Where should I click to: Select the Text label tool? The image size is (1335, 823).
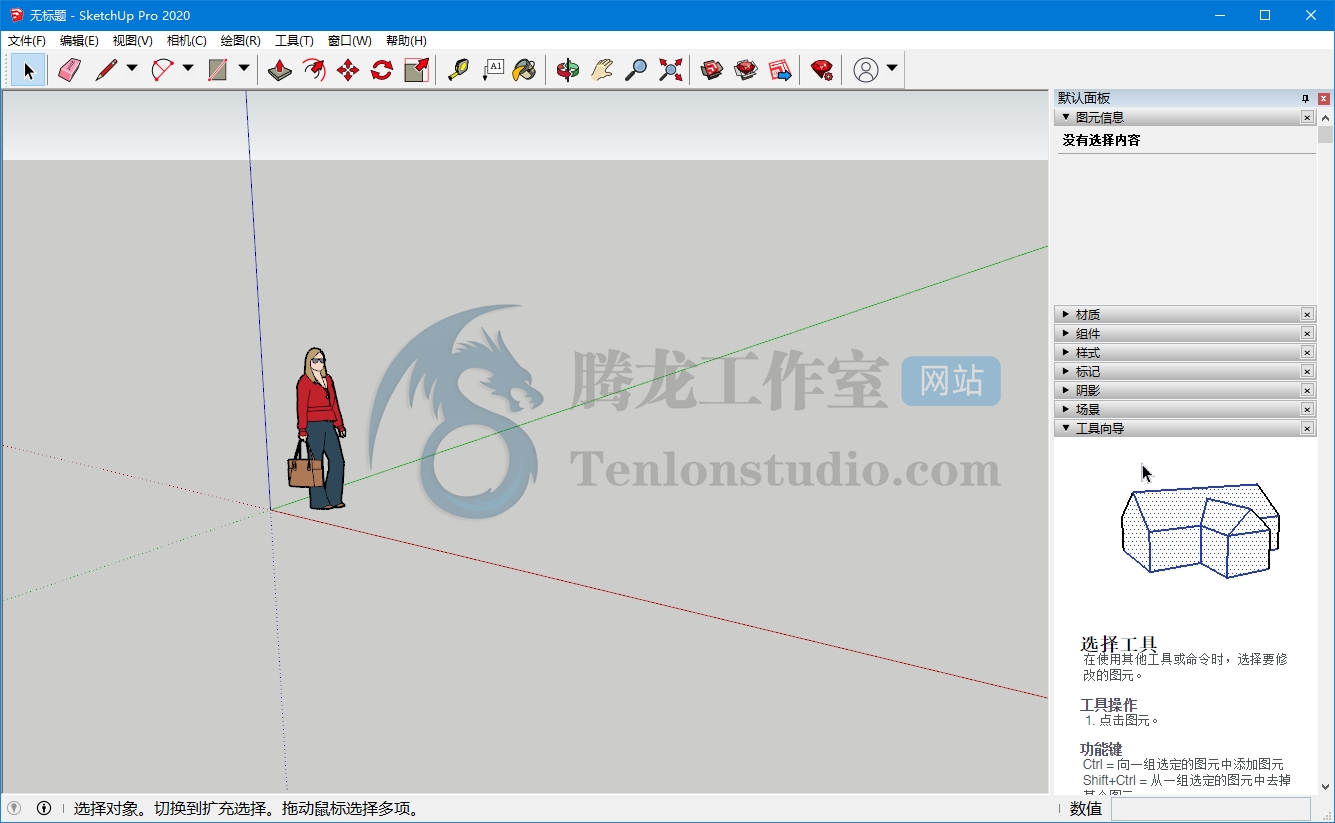(492, 70)
